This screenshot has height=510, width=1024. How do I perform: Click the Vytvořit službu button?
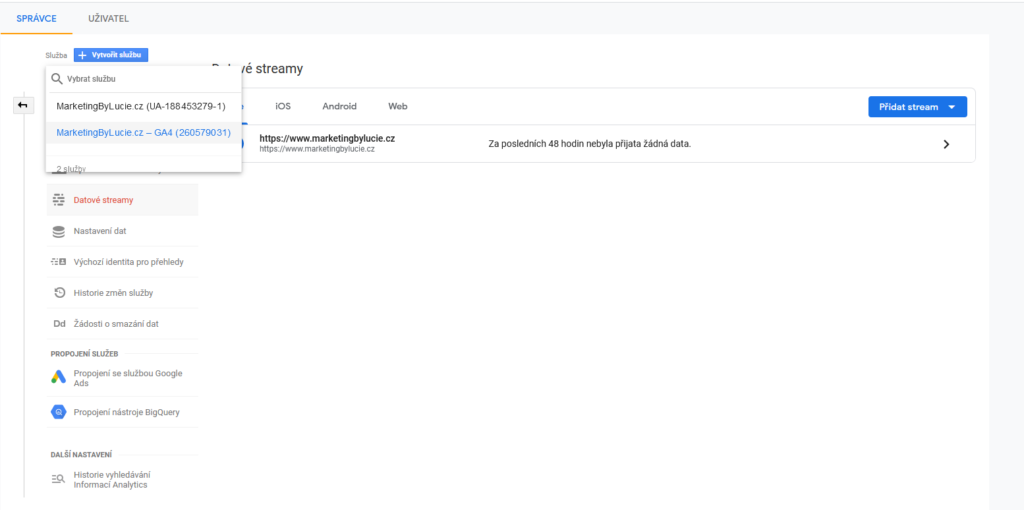[111, 55]
